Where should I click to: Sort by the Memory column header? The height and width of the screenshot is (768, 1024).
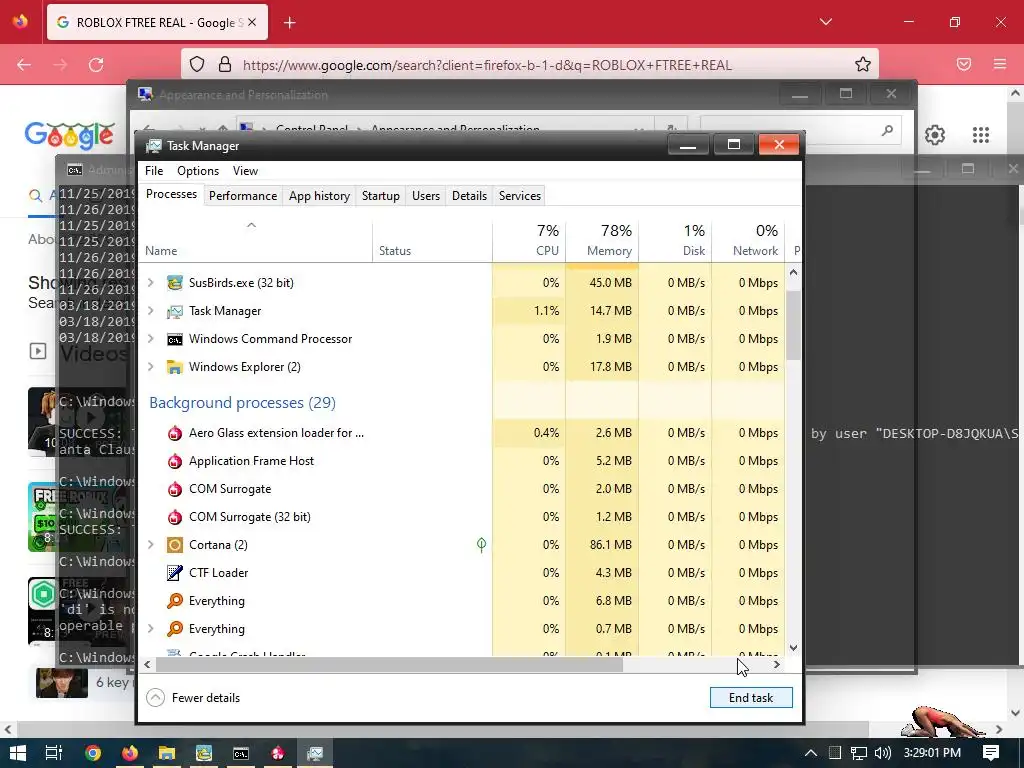[x=602, y=240]
